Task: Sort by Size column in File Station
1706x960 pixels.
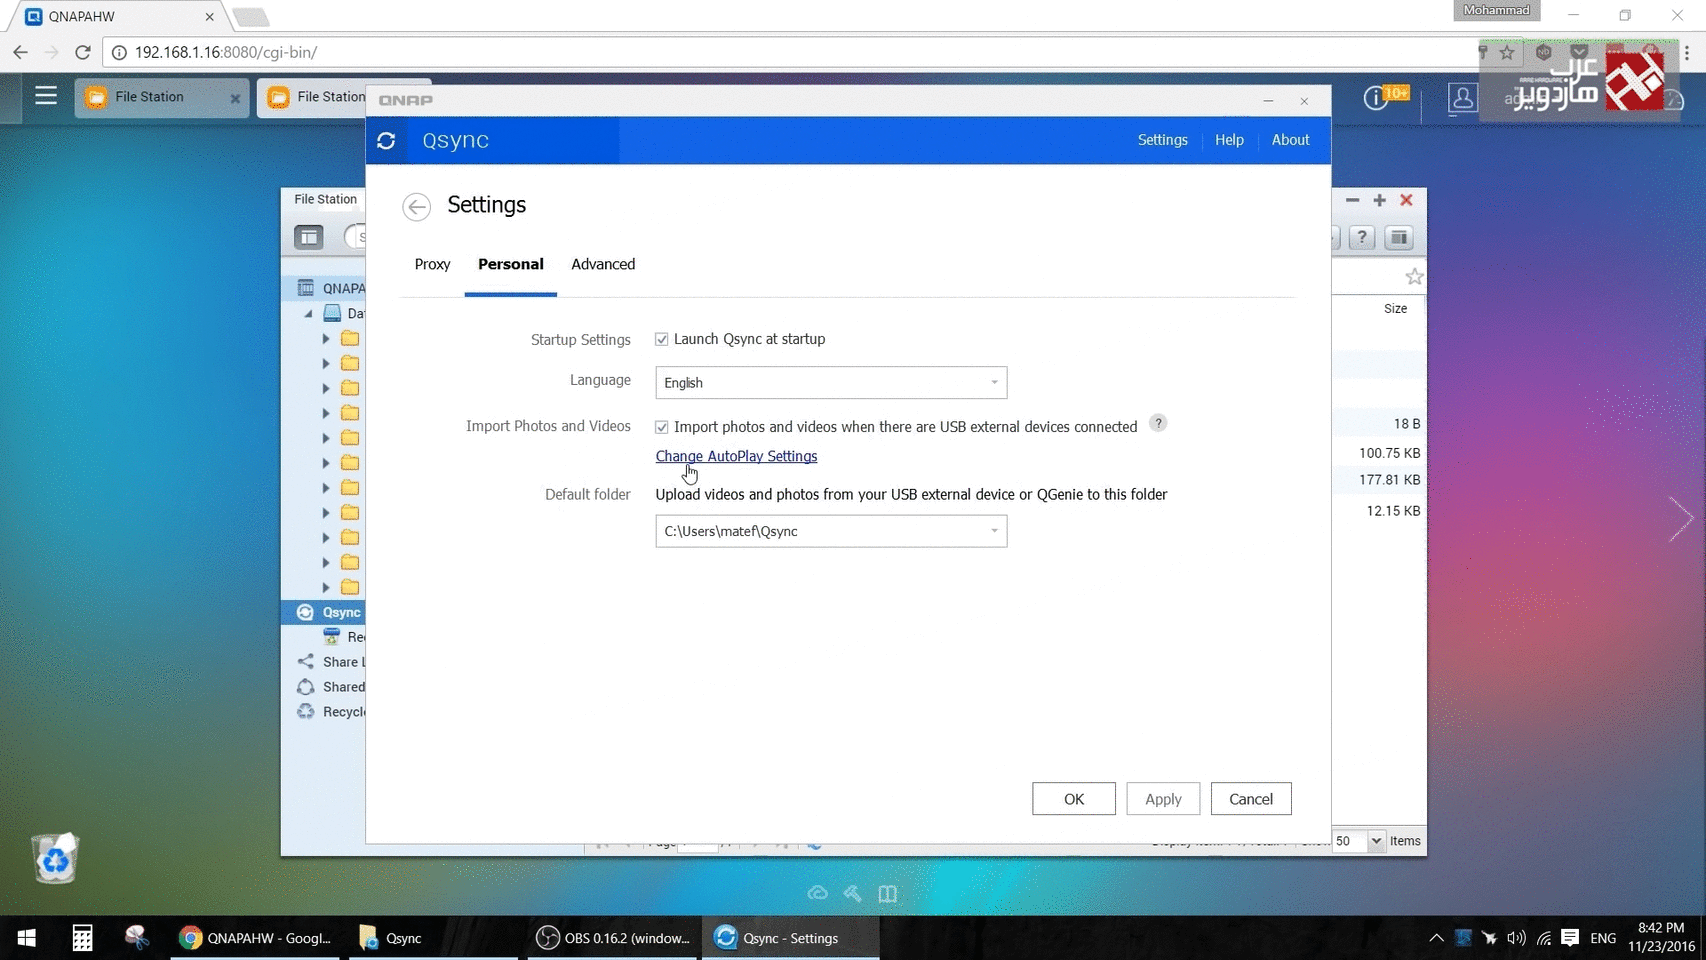Action: pyautogui.click(x=1395, y=308)
